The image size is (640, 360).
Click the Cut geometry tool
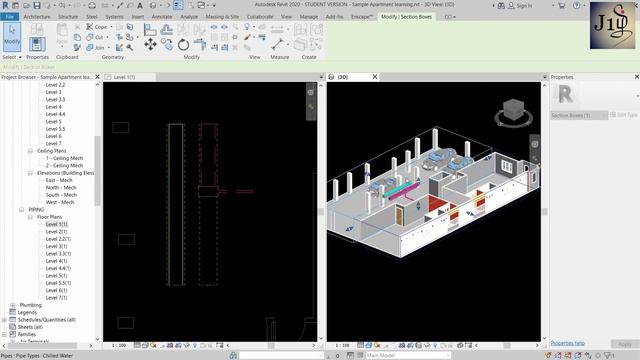point(95,37)
